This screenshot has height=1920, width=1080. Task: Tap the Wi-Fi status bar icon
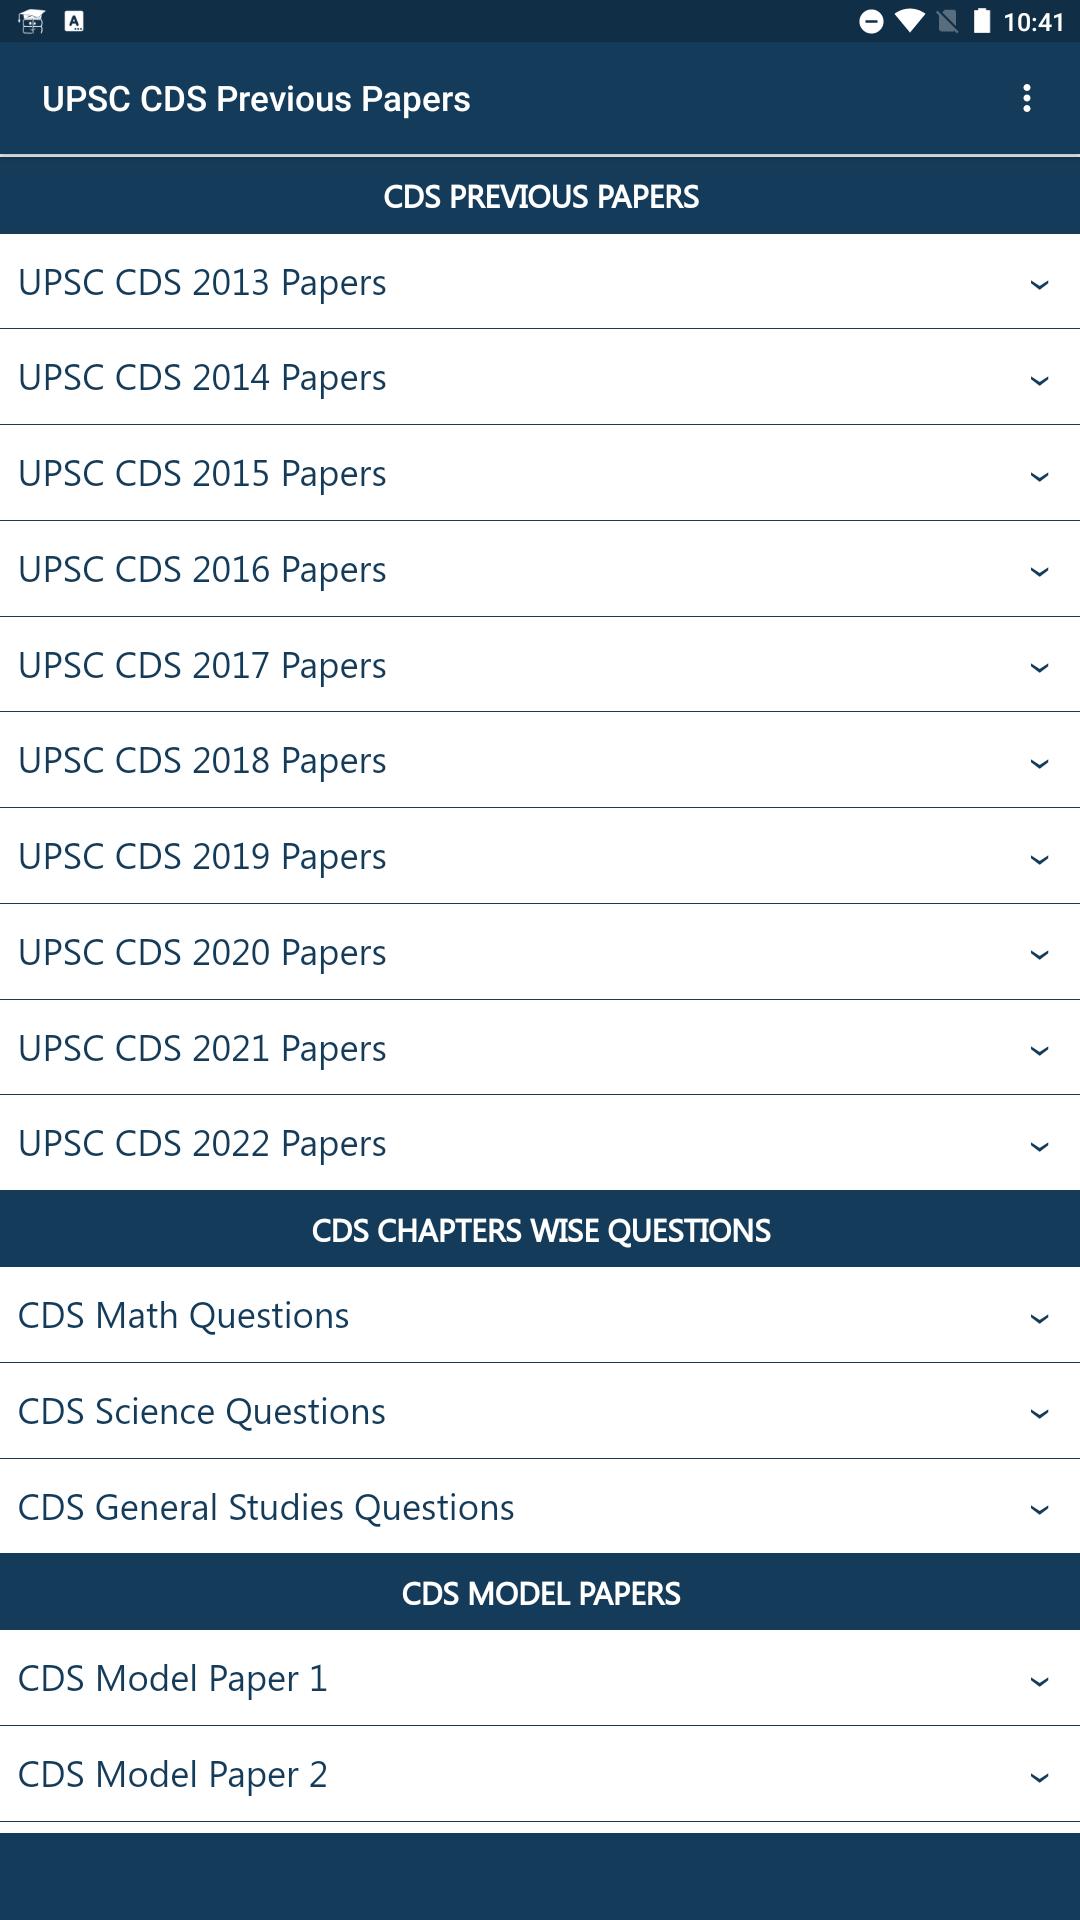click(x=909, y=21)
